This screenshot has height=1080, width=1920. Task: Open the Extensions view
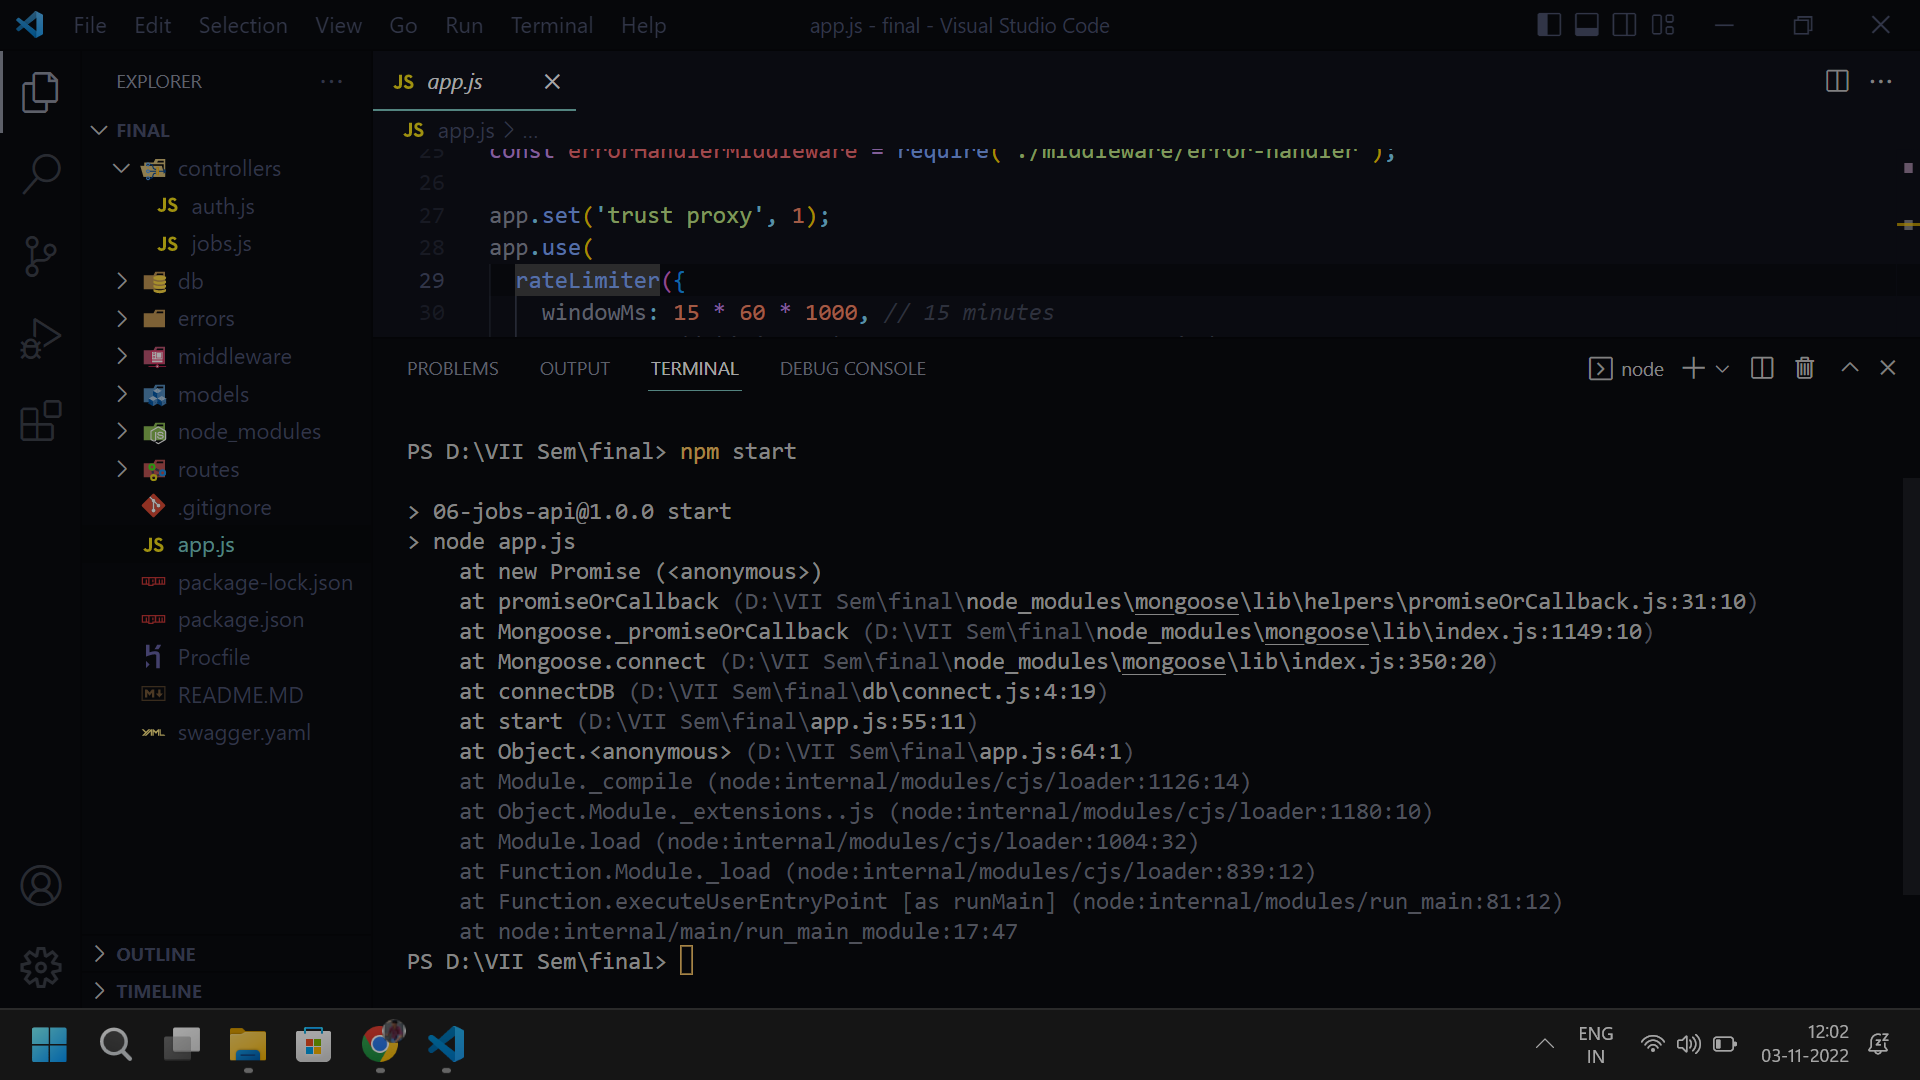[40, 421]
